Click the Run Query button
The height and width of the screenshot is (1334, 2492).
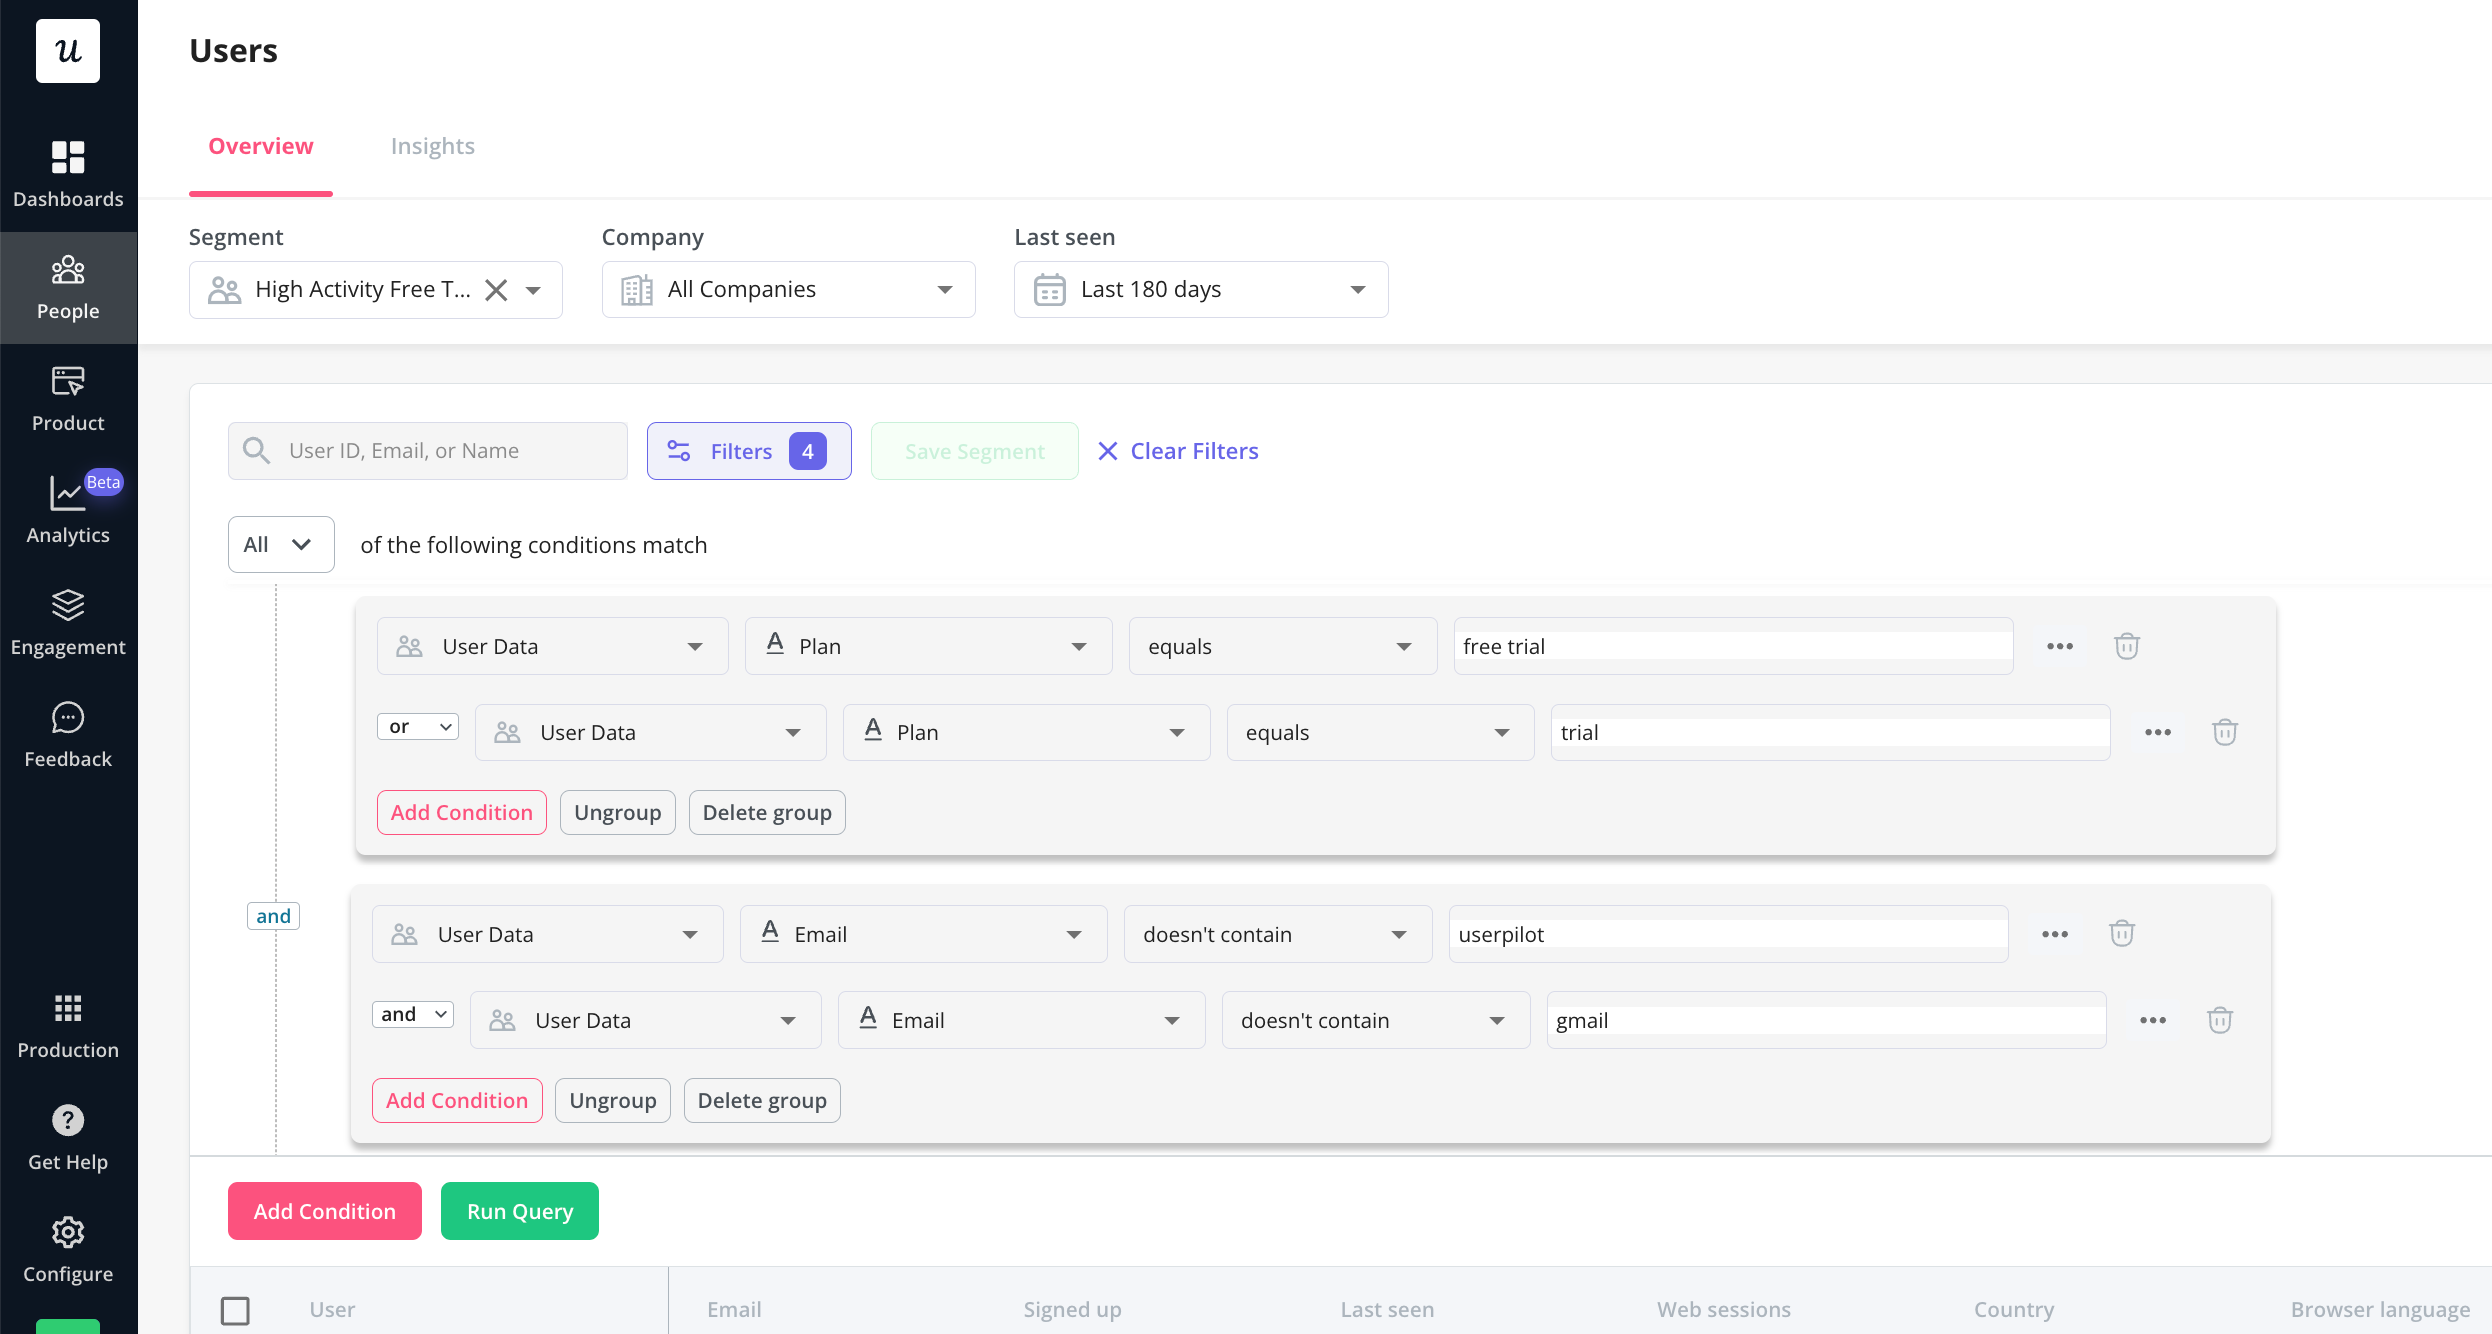point(519,1210)
